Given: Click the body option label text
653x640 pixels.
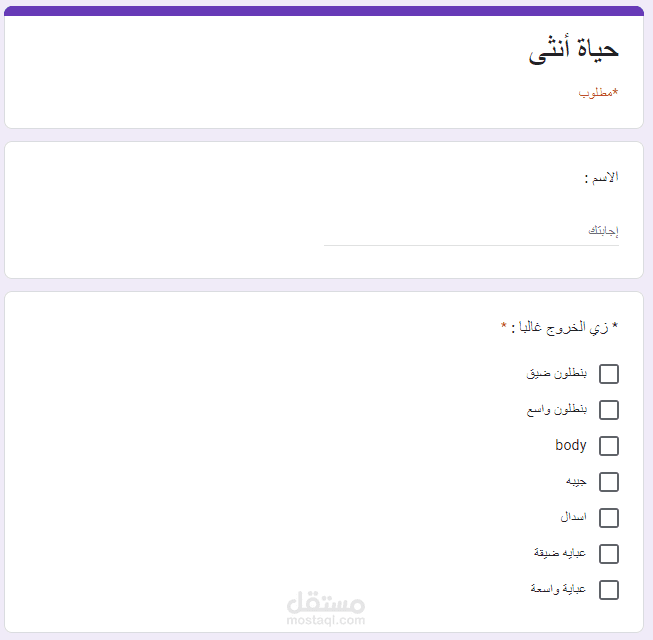Looking at the screenshot, I should click(571, 445).
